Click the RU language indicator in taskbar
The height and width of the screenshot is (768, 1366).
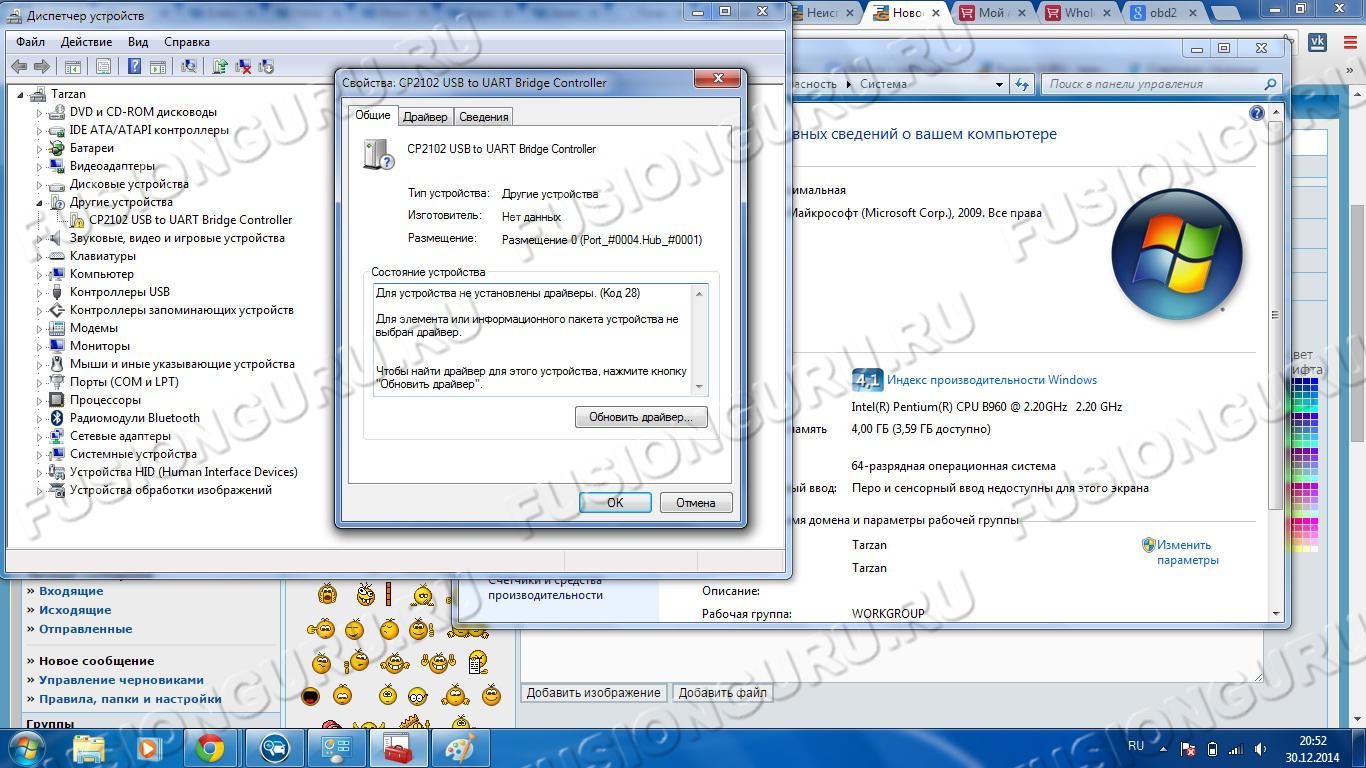point(1136,746)
